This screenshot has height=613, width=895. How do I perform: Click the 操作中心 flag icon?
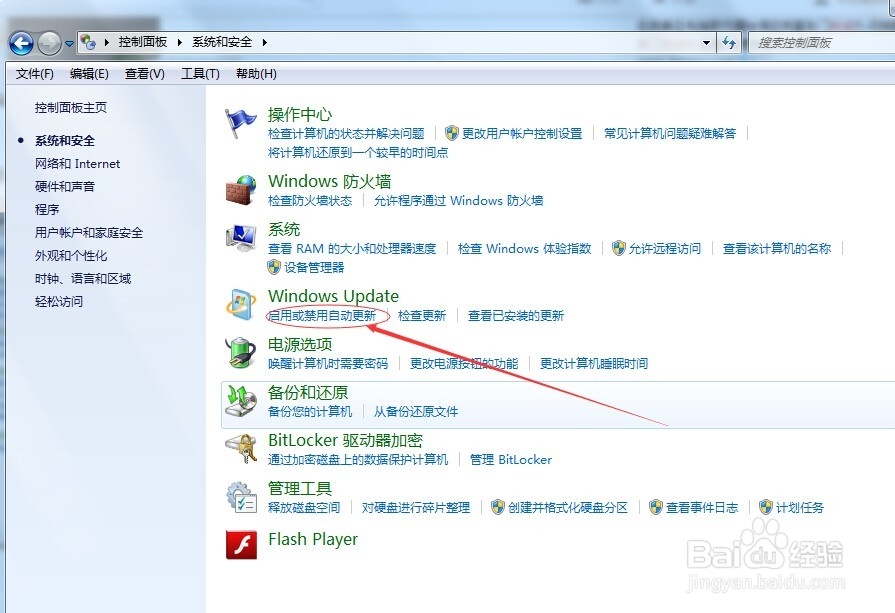(240, 123)
